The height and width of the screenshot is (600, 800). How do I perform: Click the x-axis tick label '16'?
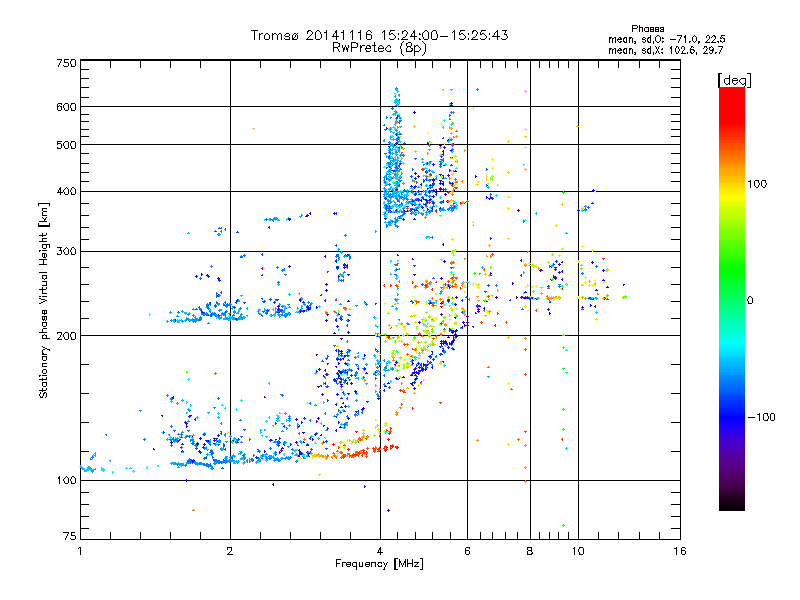[680, 551]
